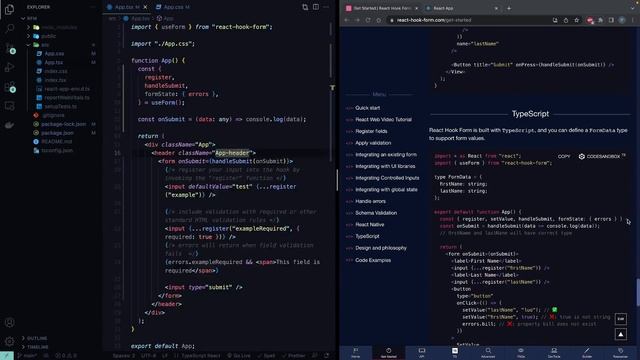Open App.tsx in the file tree

(54, 62)
